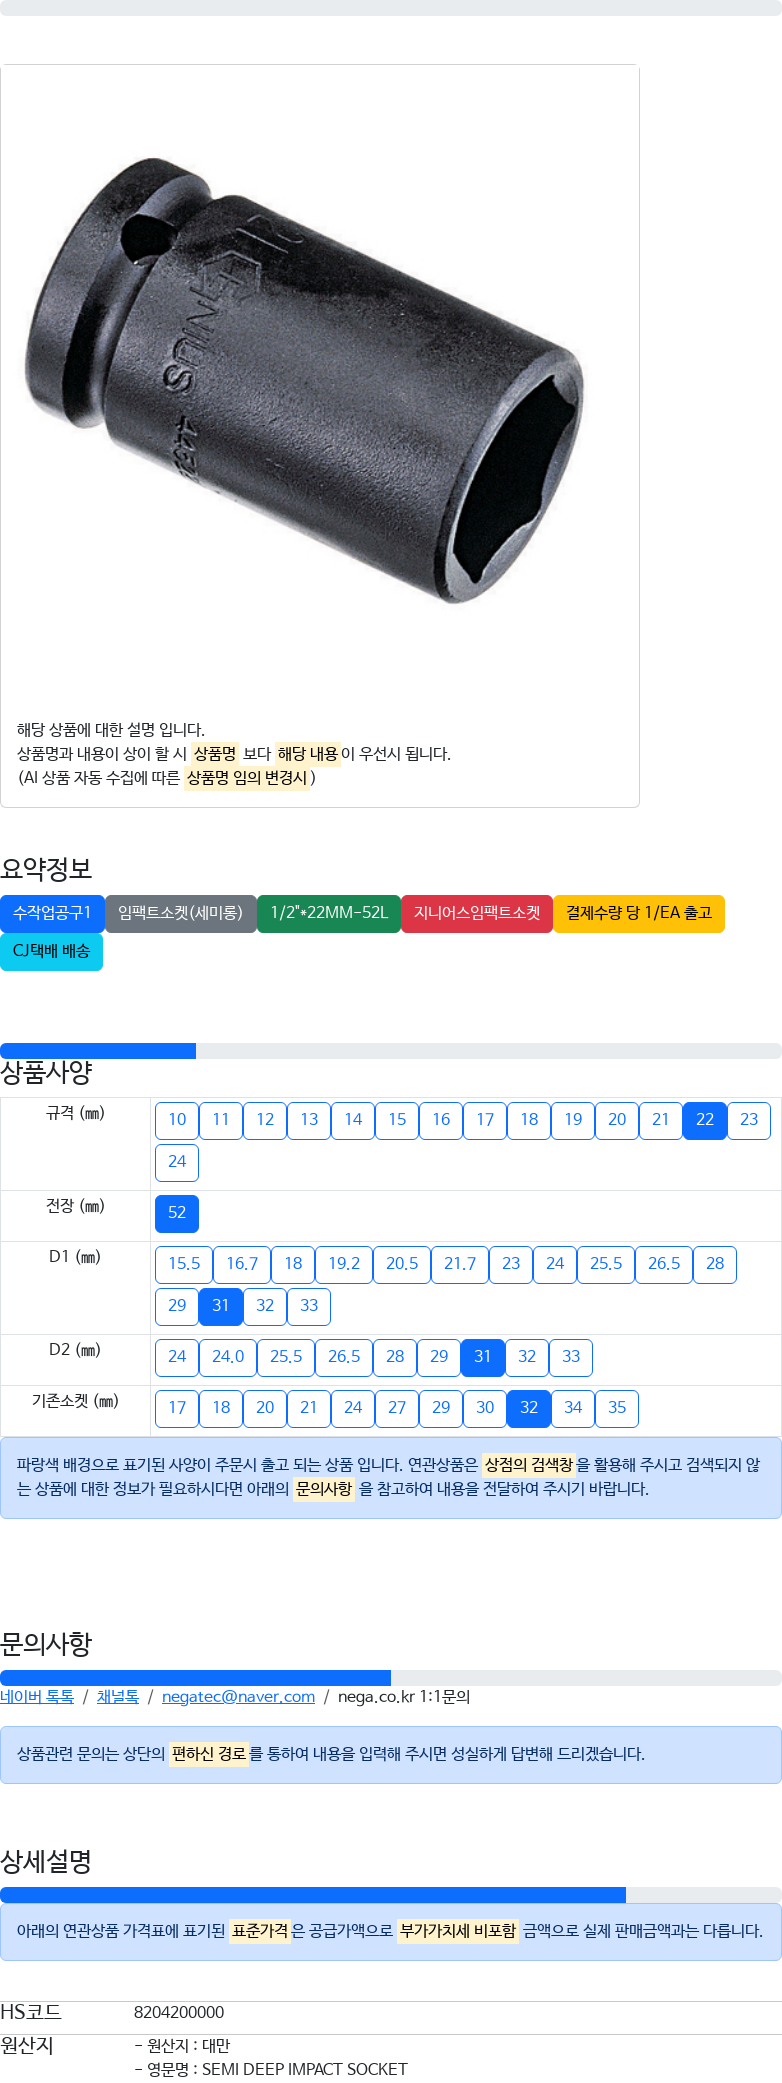Select the CJ택배 배송 badge

[x=51, y=951]
